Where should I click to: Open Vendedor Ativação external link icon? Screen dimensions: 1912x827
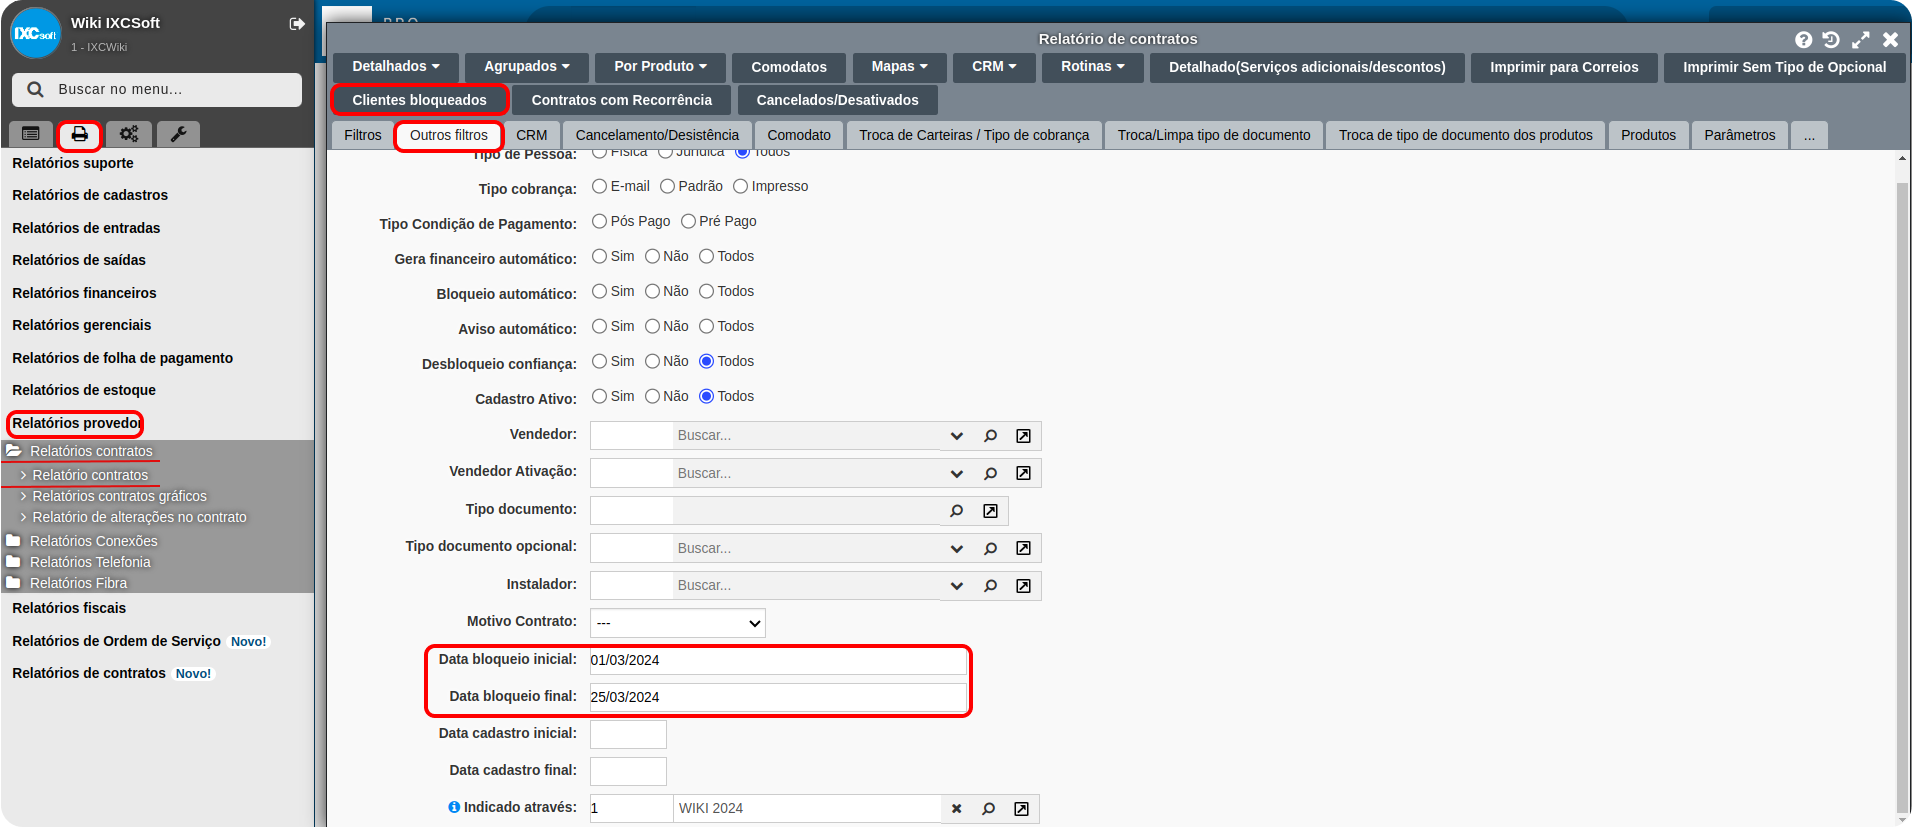(1023, 473)
